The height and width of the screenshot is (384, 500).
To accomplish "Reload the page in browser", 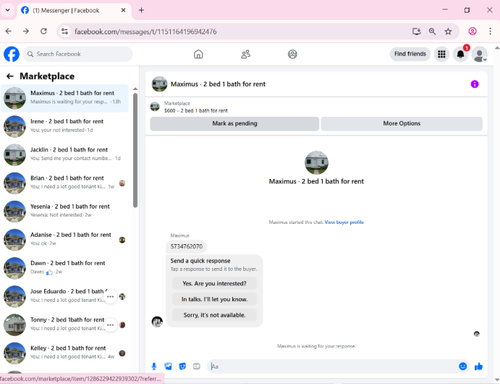I will [44, 31].
